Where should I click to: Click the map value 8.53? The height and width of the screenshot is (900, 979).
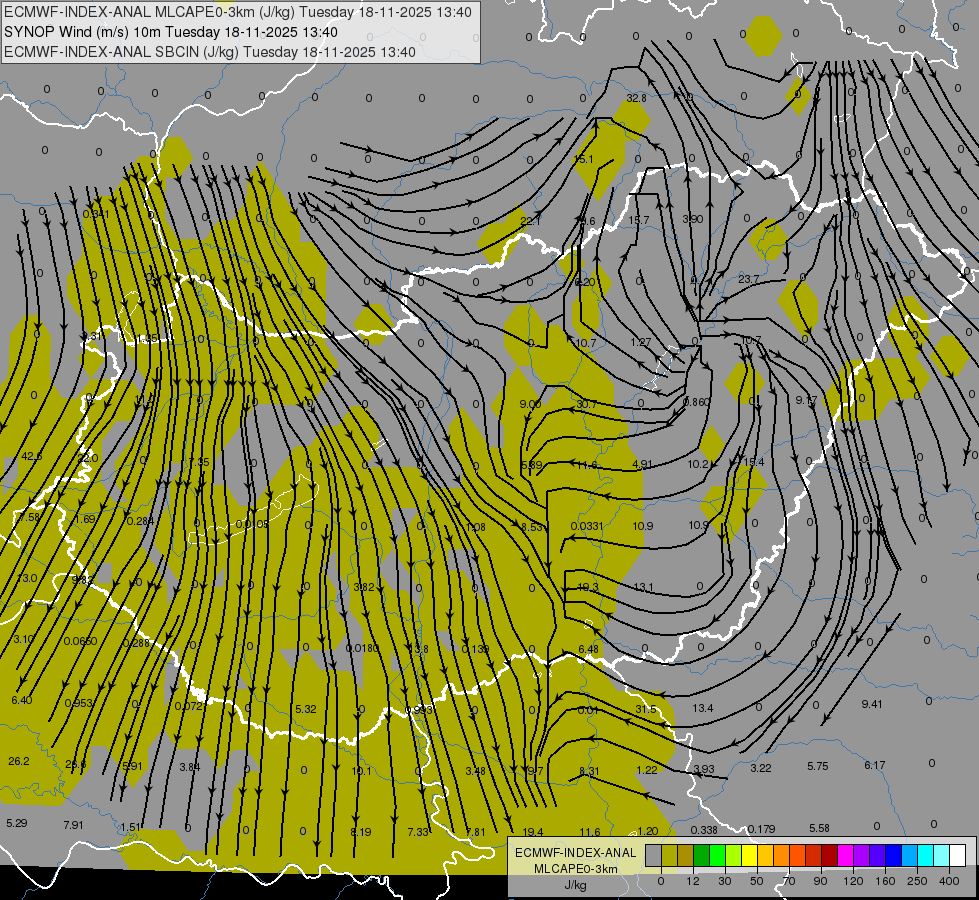(532, 527)
